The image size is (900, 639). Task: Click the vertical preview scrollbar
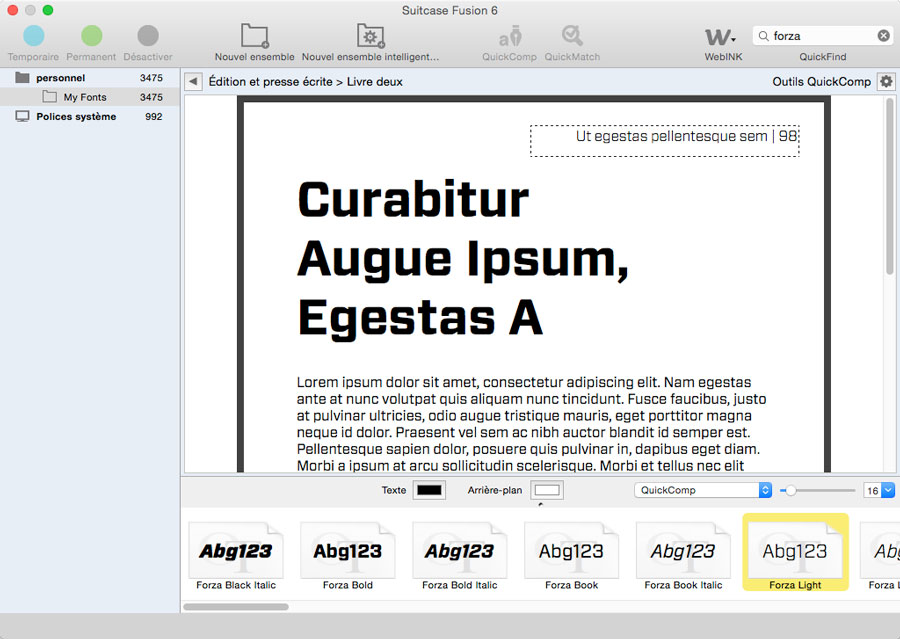890,187
